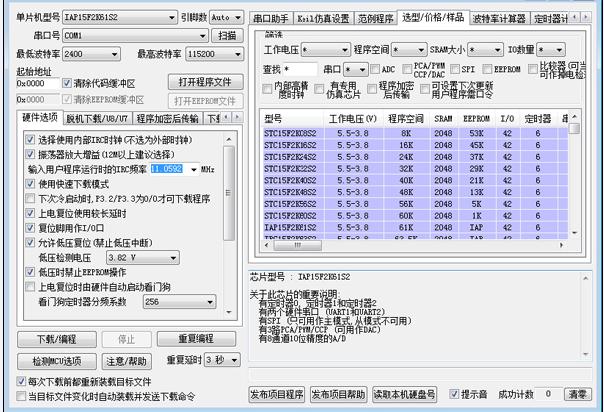This screenshot has height=412, width=604.
Task: Toggle 复位脚用作I/O口 checkbox
Action: (30, 228)
